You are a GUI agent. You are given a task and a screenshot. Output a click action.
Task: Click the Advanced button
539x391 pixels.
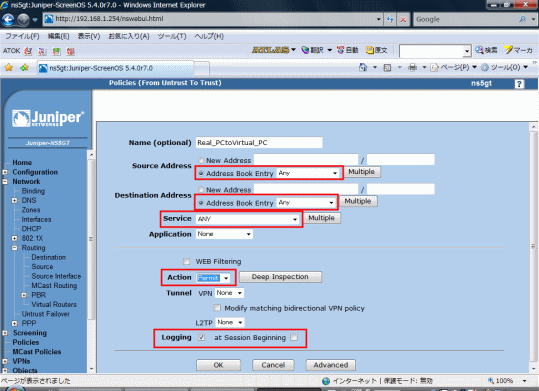[x=331, y=365]
